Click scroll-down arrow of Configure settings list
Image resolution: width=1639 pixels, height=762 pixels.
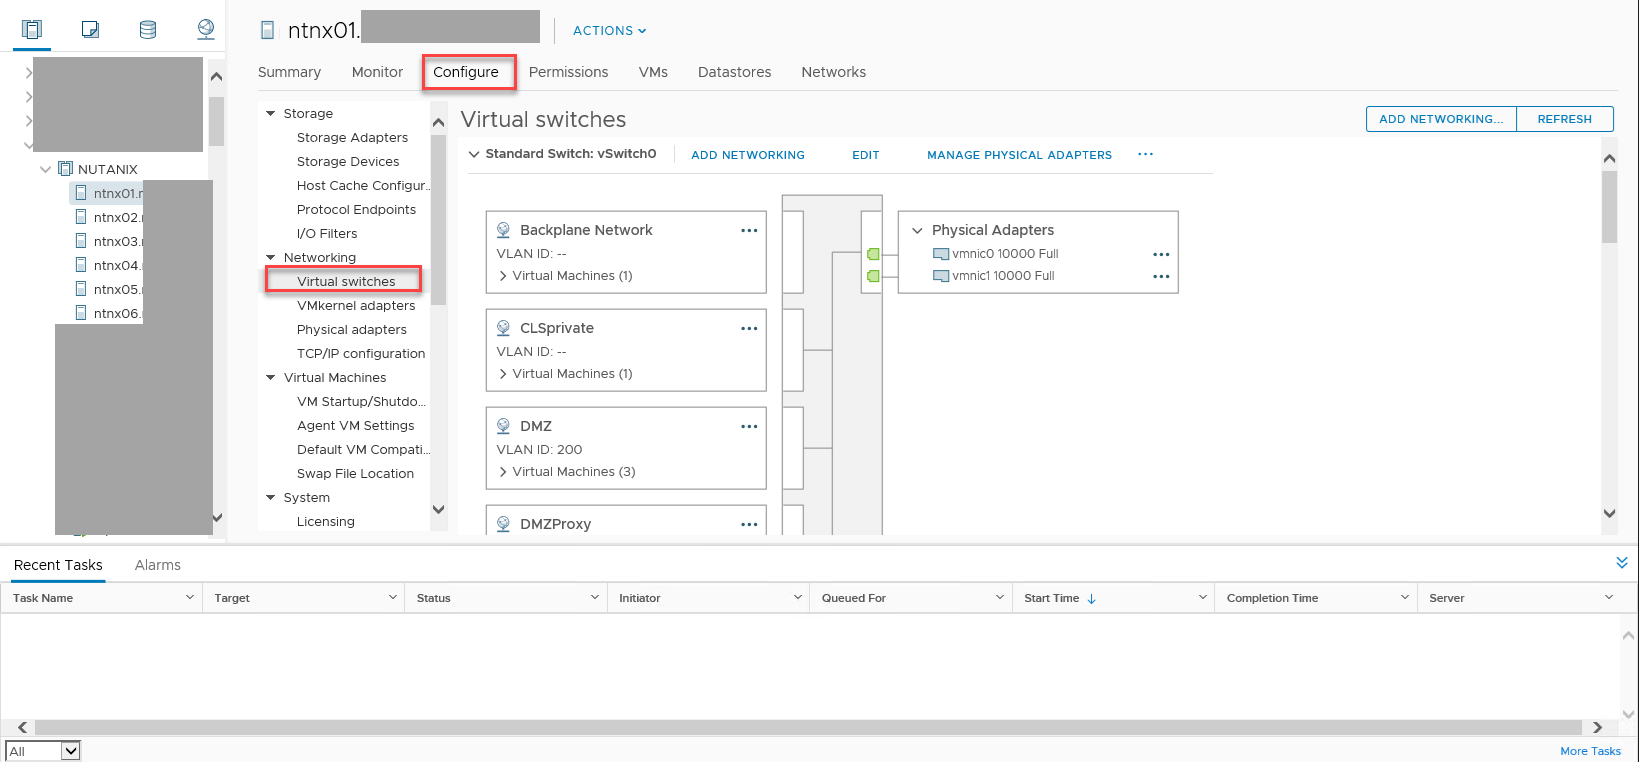(x=438, y=510)
